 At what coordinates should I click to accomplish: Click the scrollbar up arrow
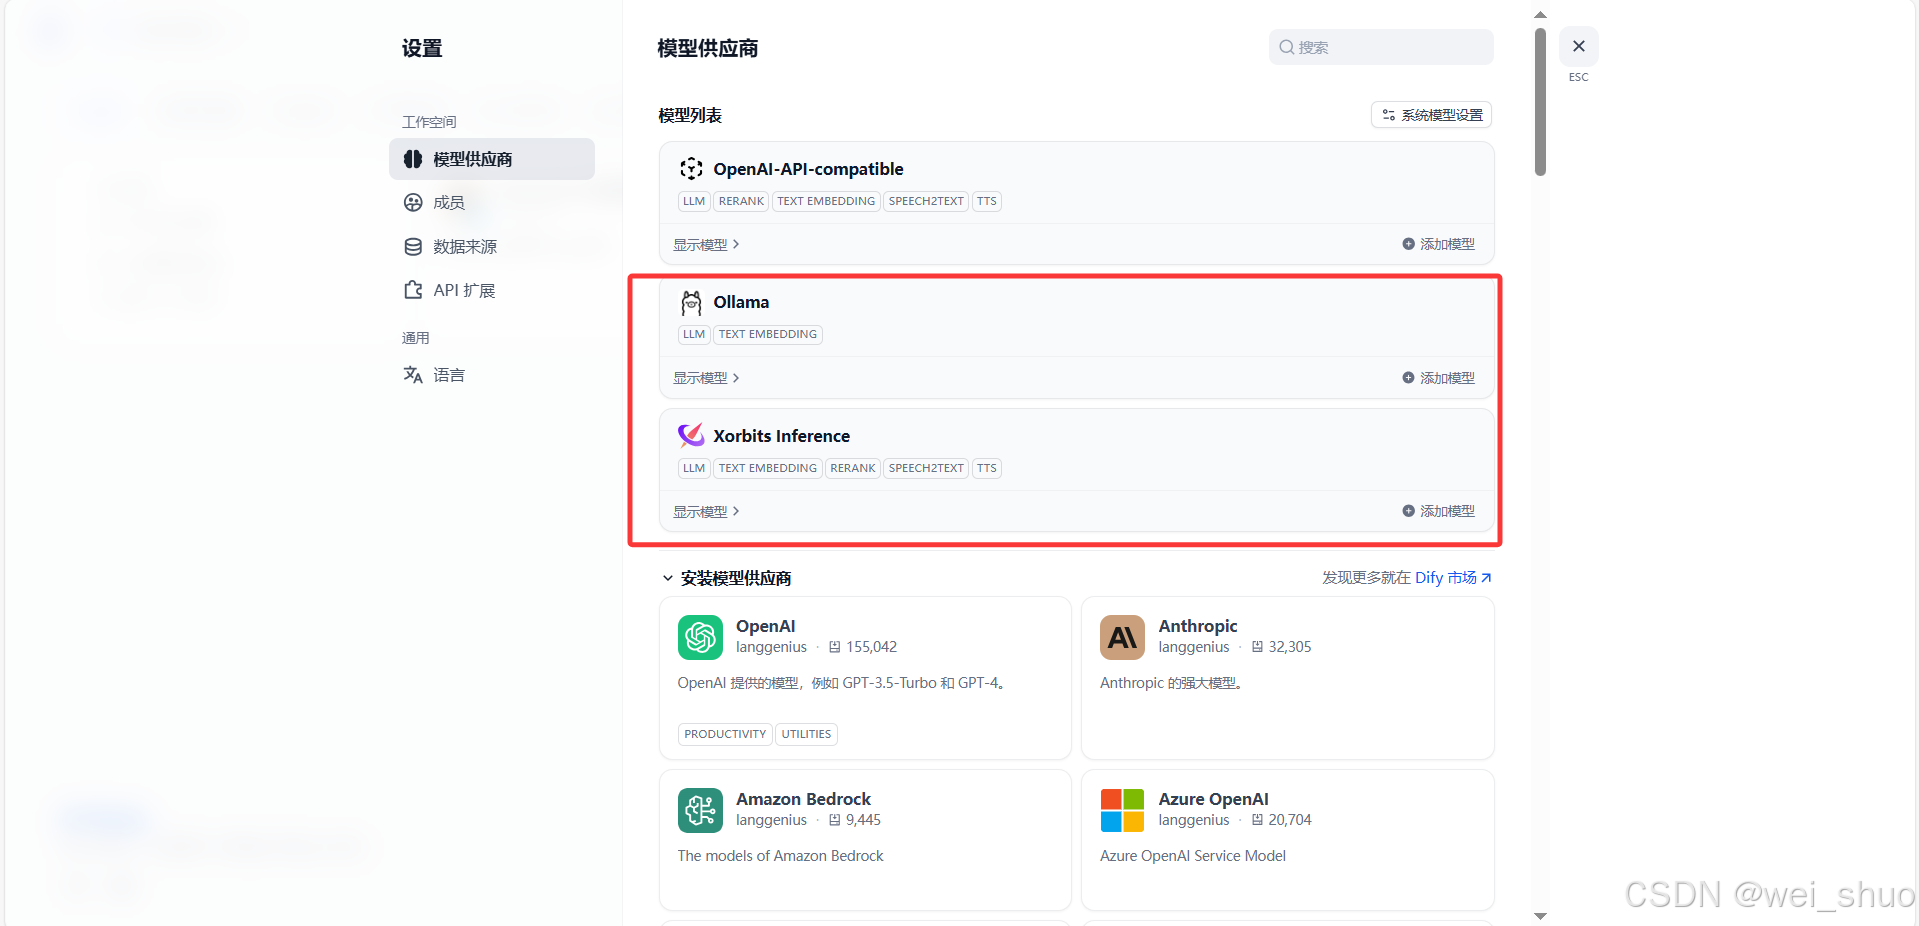[x=1540, y=14]
